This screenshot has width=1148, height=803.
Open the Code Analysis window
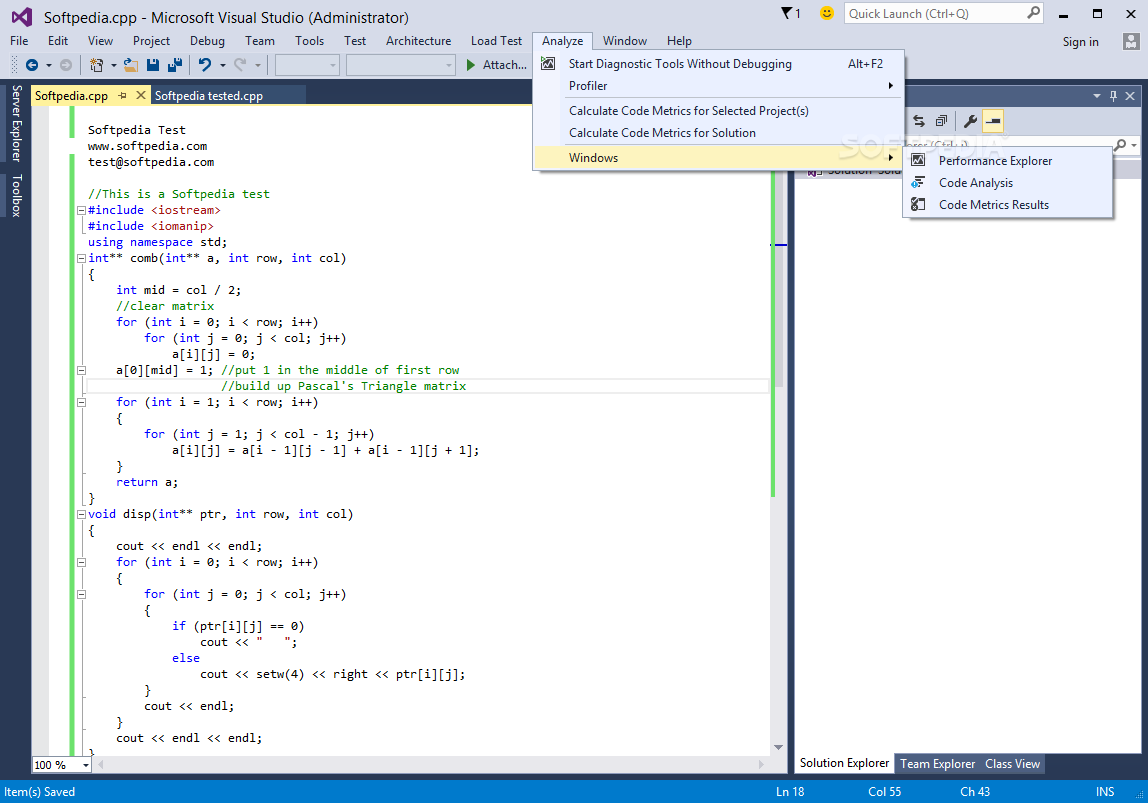tap(976, 183)
